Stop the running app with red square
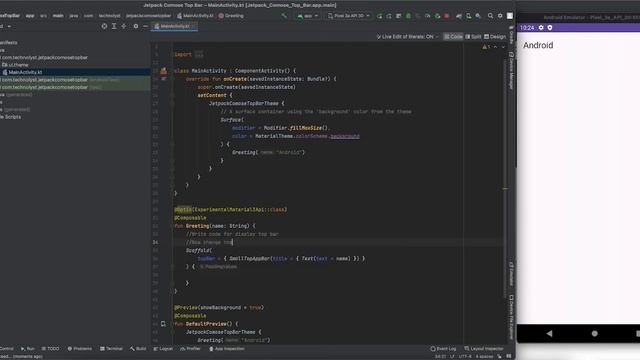The width and height of the screenshot is (640, 360). point(447,16)
